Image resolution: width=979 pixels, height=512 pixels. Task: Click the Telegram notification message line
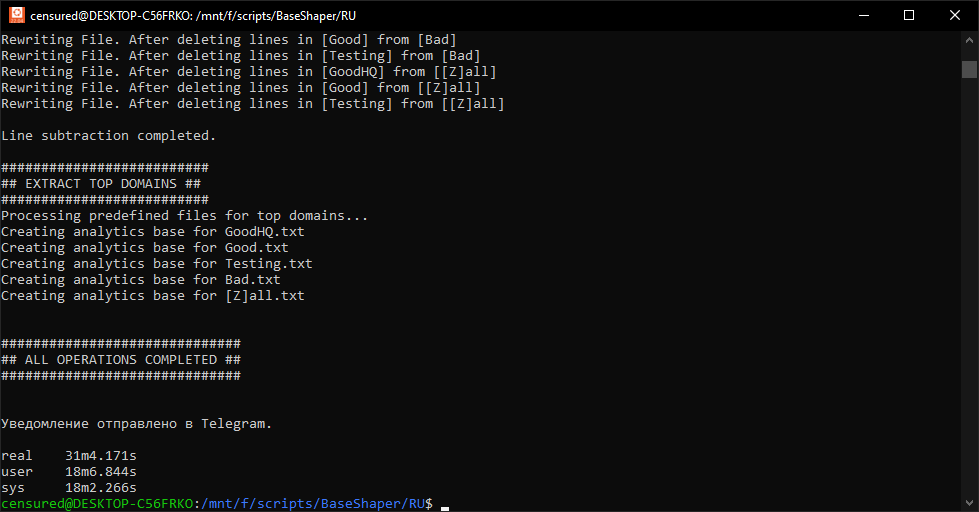(136, 424)
